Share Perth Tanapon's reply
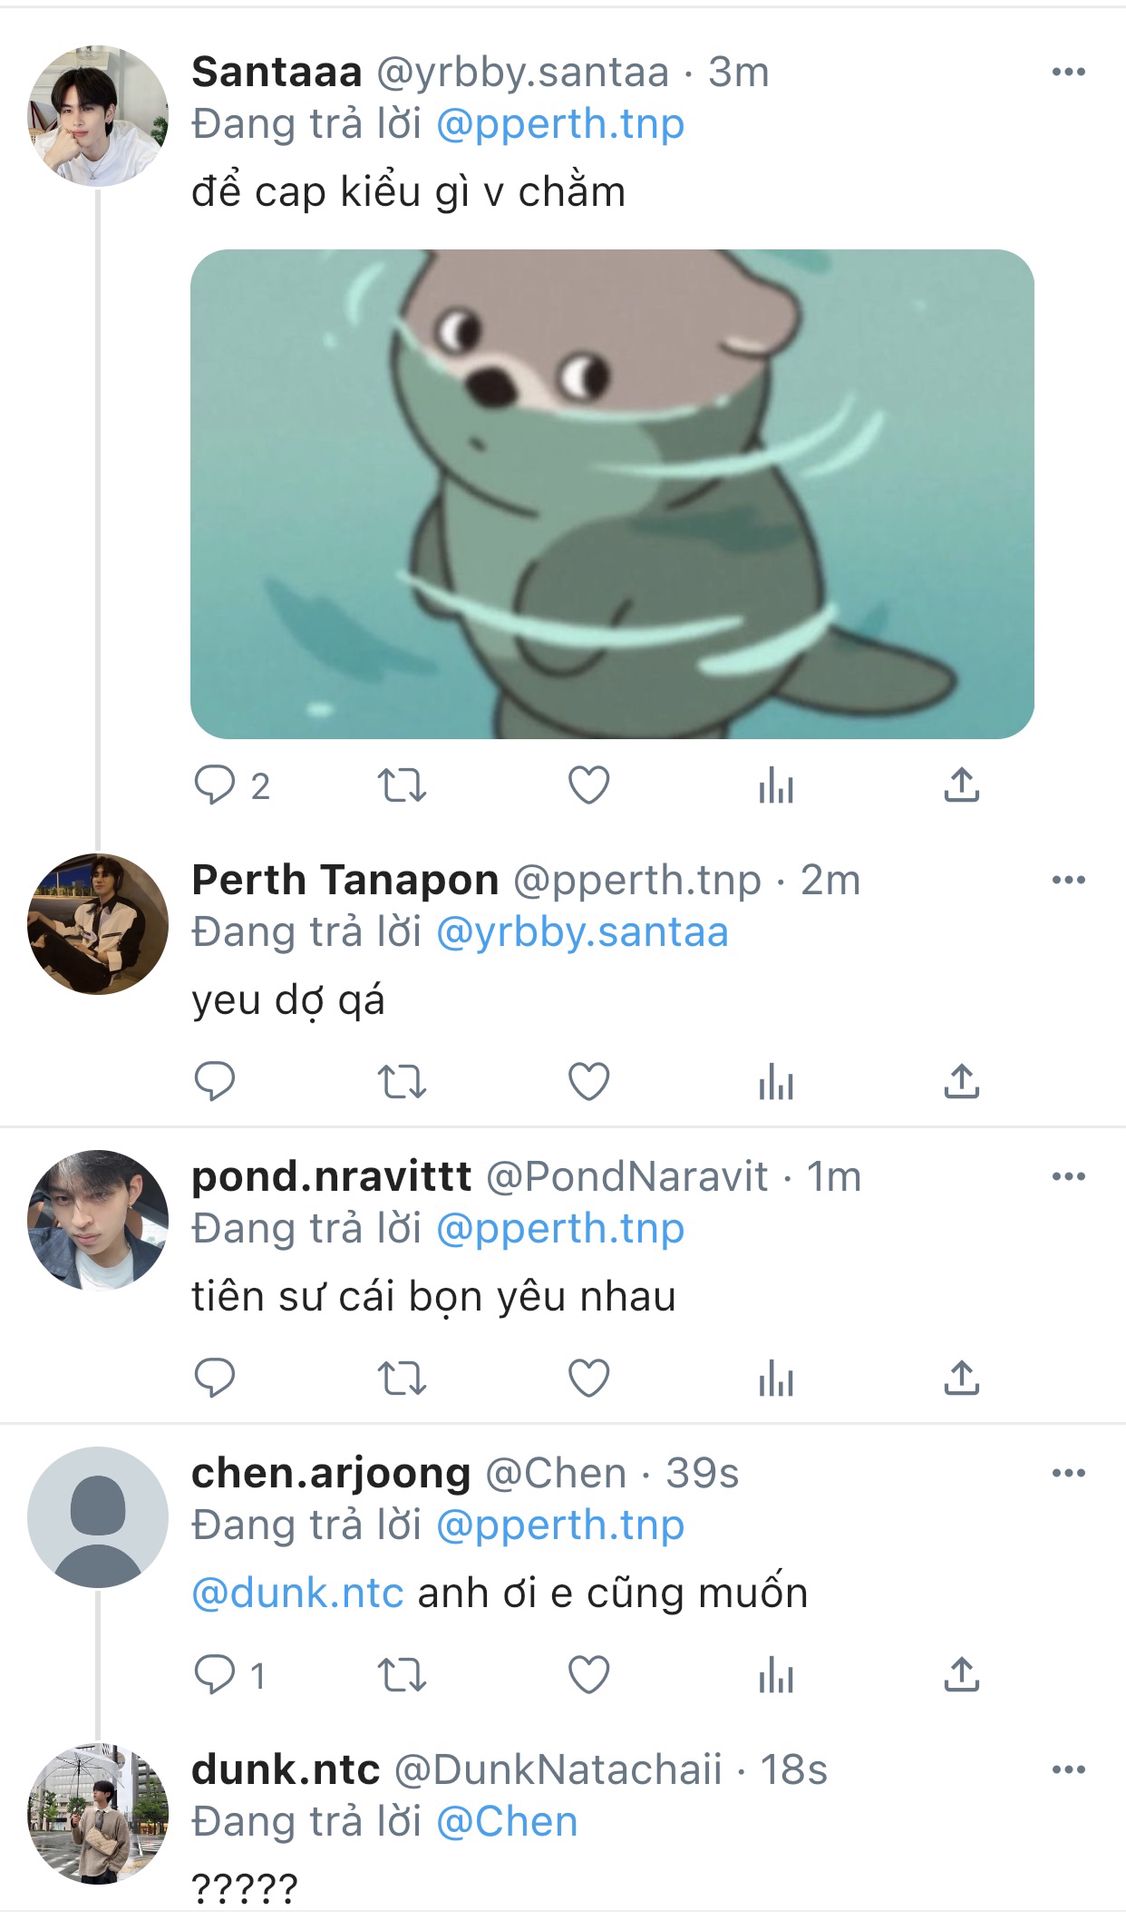The height and width of the screenshot is (1920, 1126). click(x=961, y=1081)
